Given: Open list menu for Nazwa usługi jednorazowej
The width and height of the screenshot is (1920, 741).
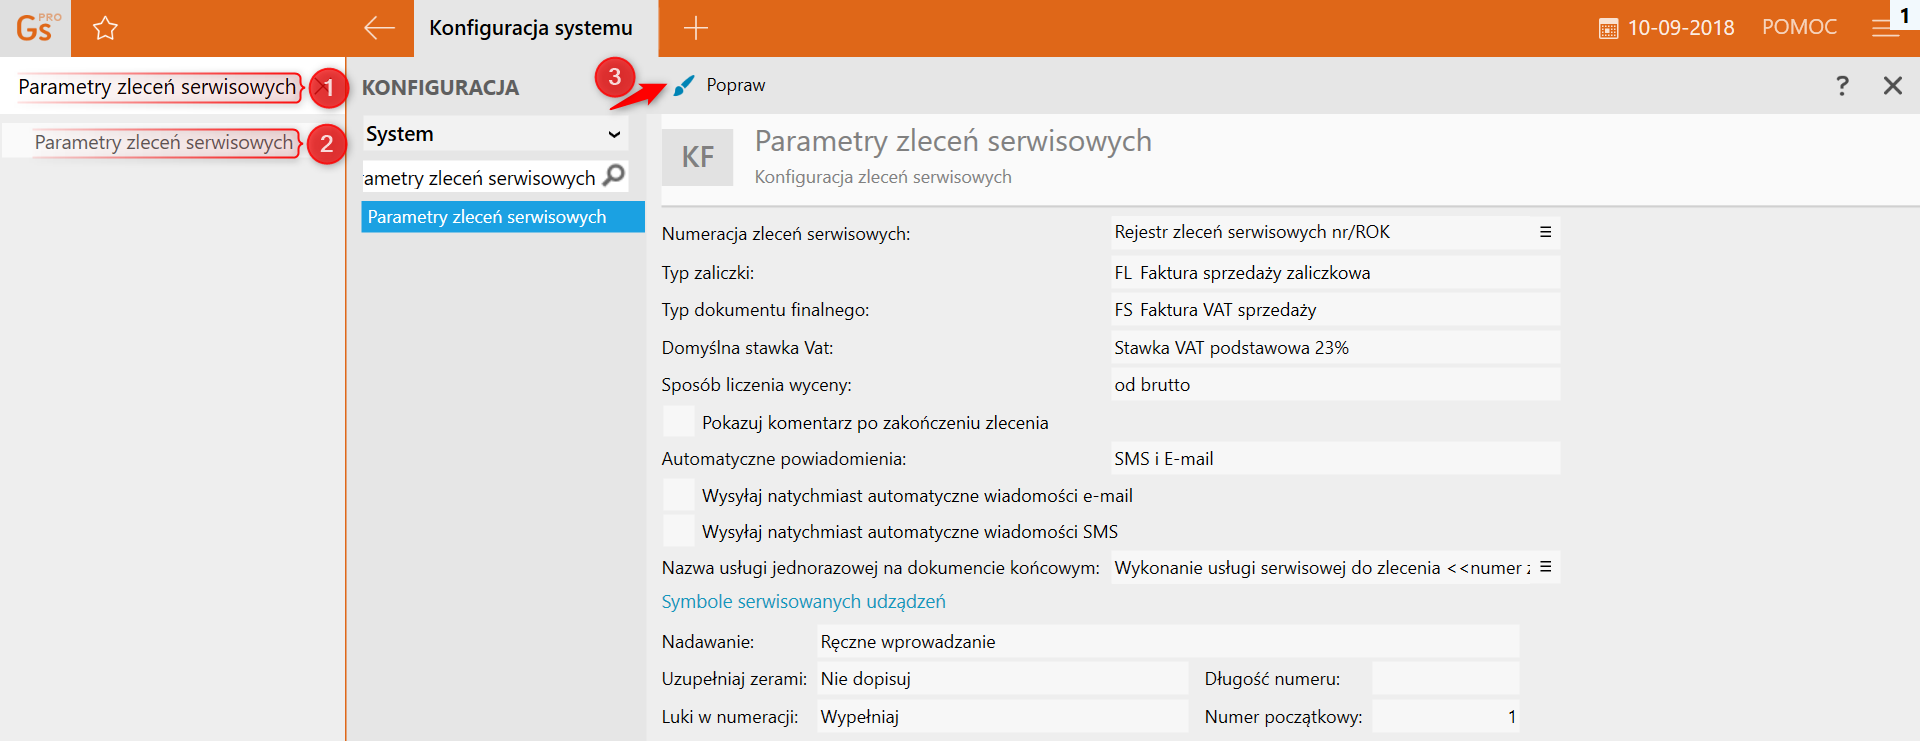Looking at the screenshot, I should [x=1545, y=567].
